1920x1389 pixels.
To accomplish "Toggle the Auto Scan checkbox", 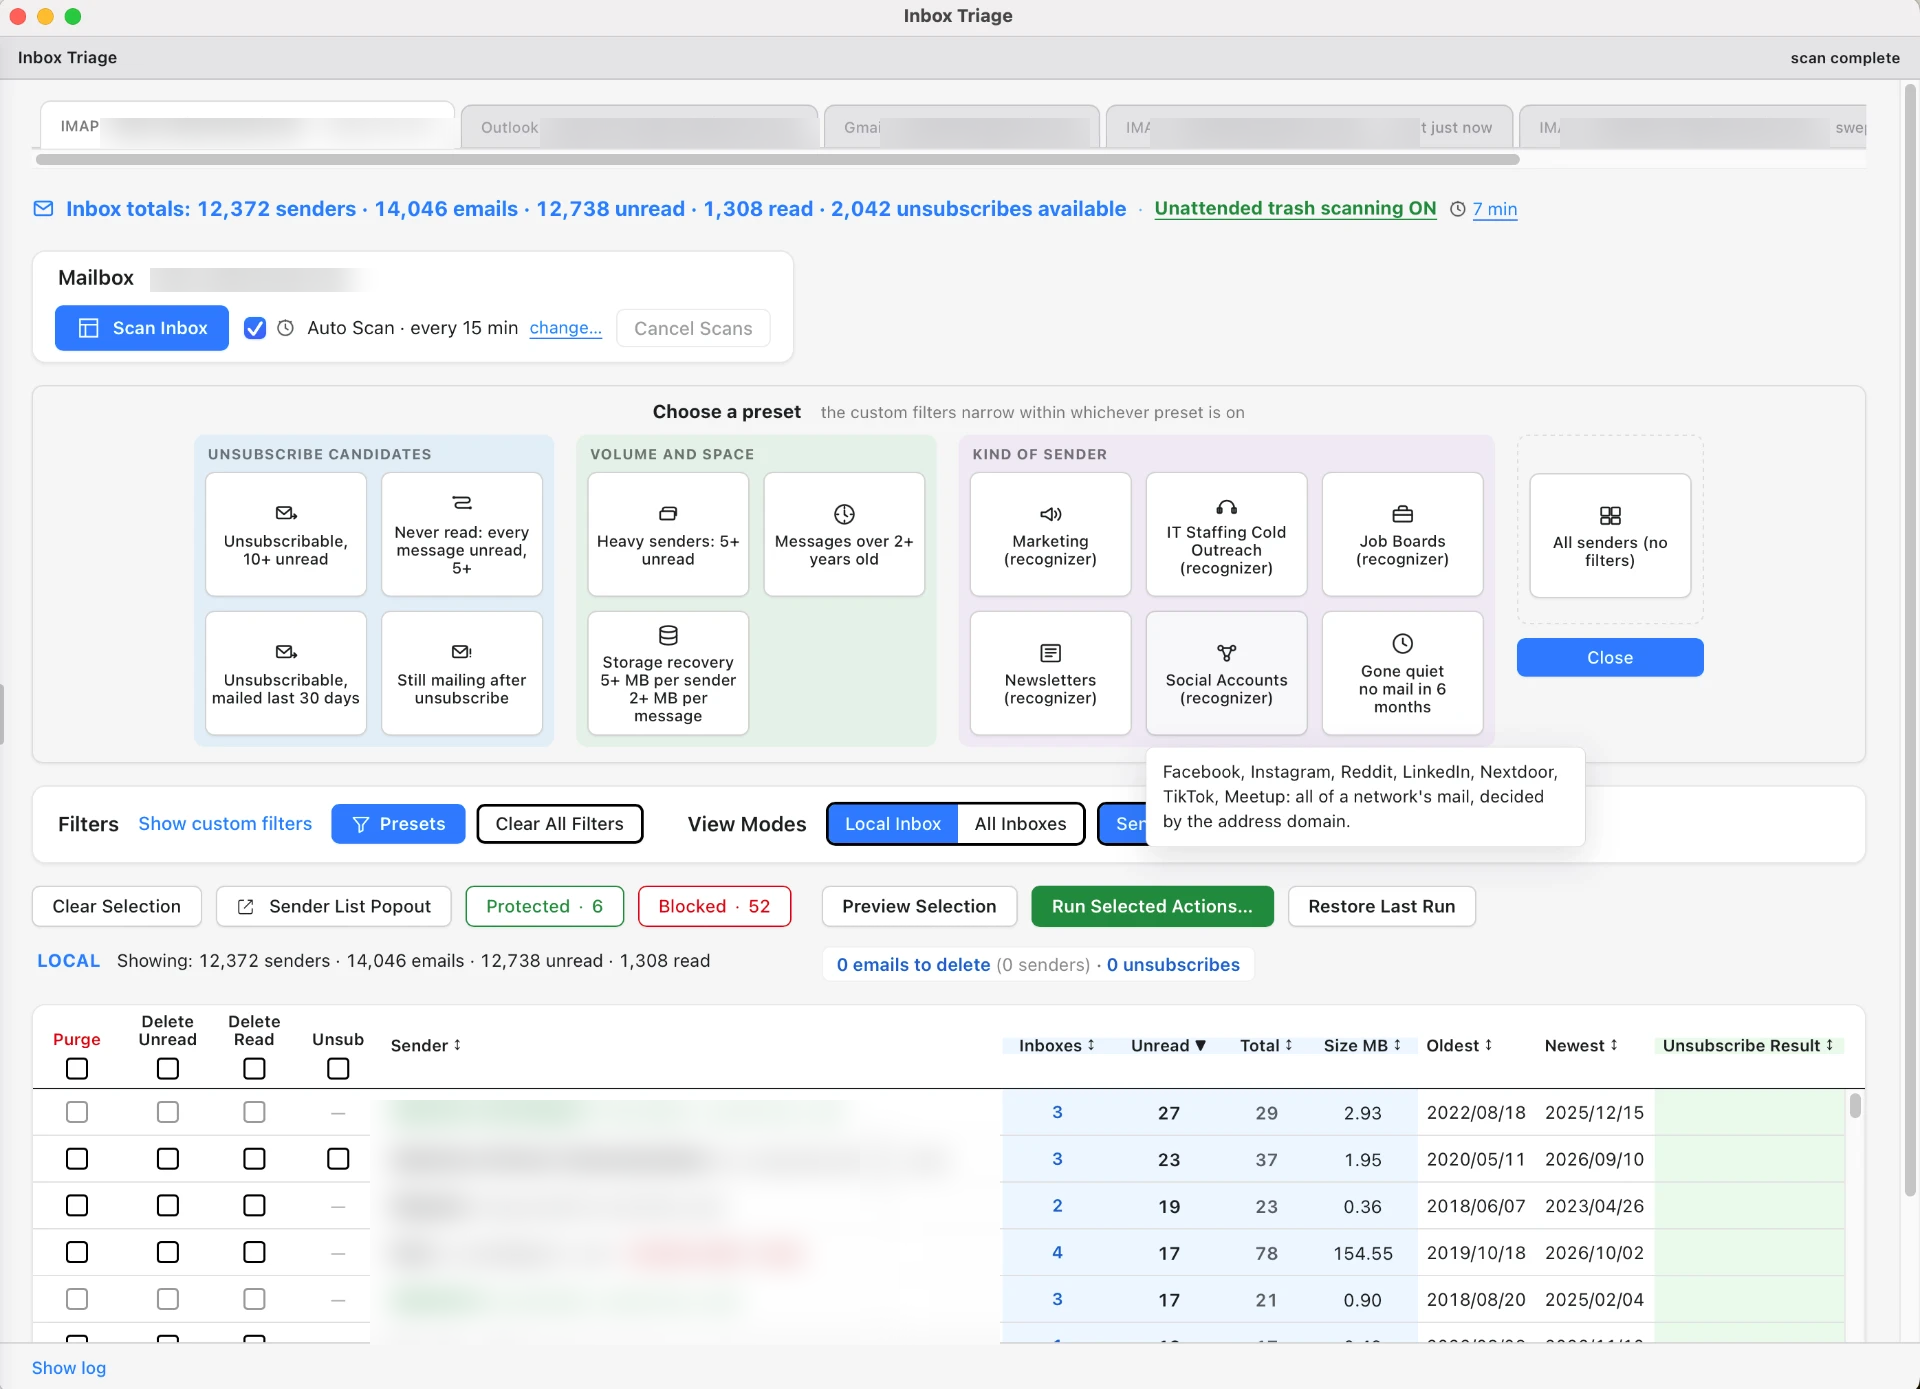I will pos(255,328).
